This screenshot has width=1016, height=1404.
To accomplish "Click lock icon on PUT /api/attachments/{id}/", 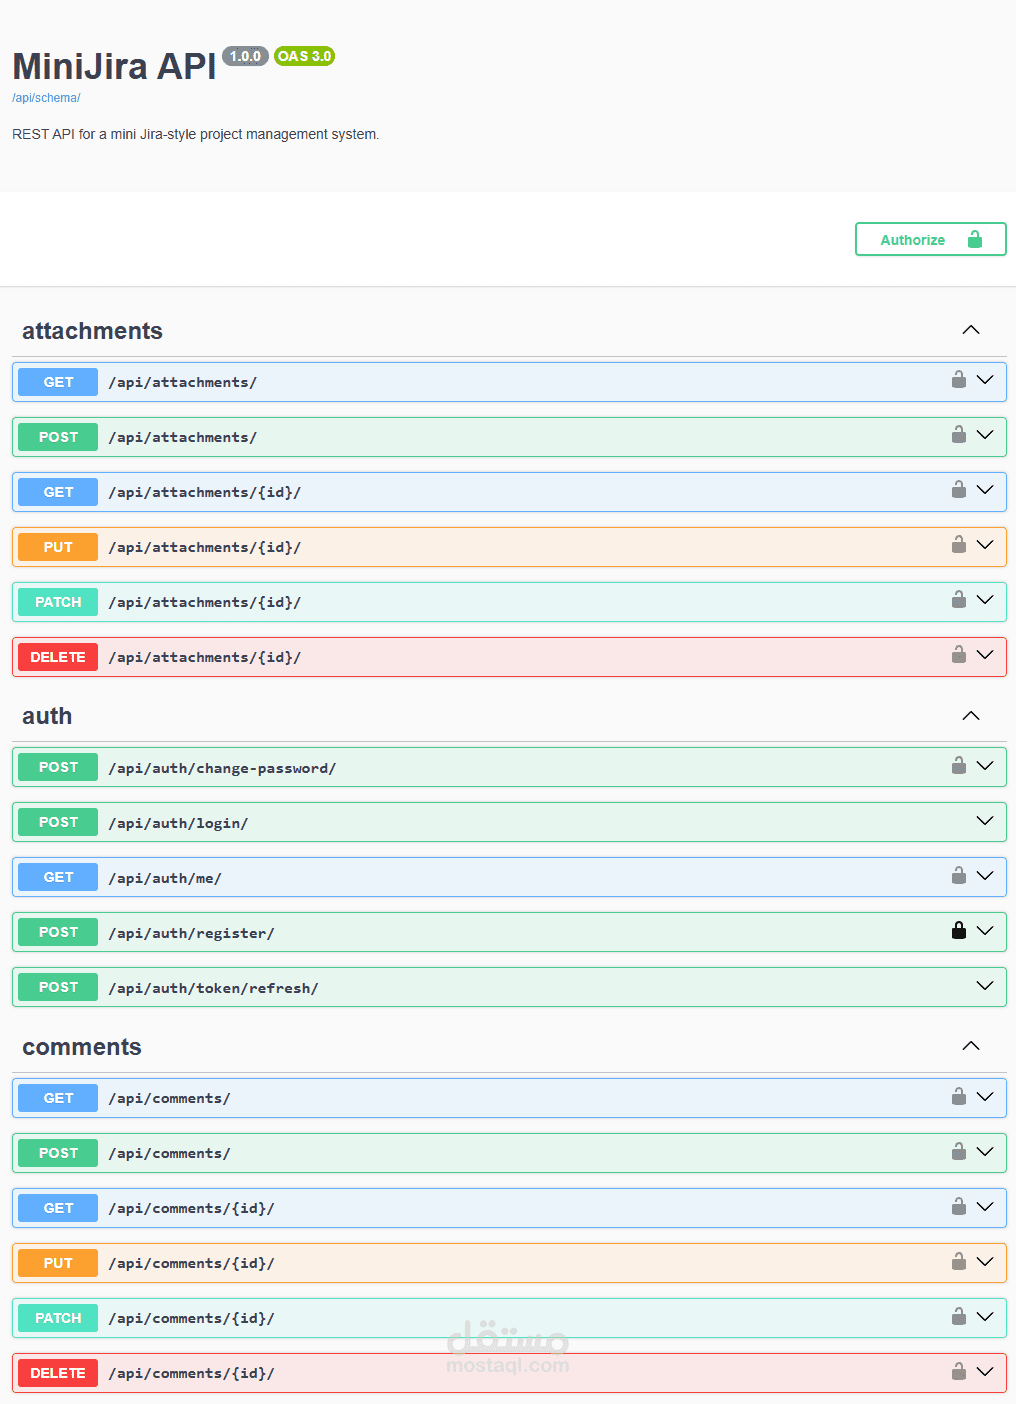I will [959, 545].
